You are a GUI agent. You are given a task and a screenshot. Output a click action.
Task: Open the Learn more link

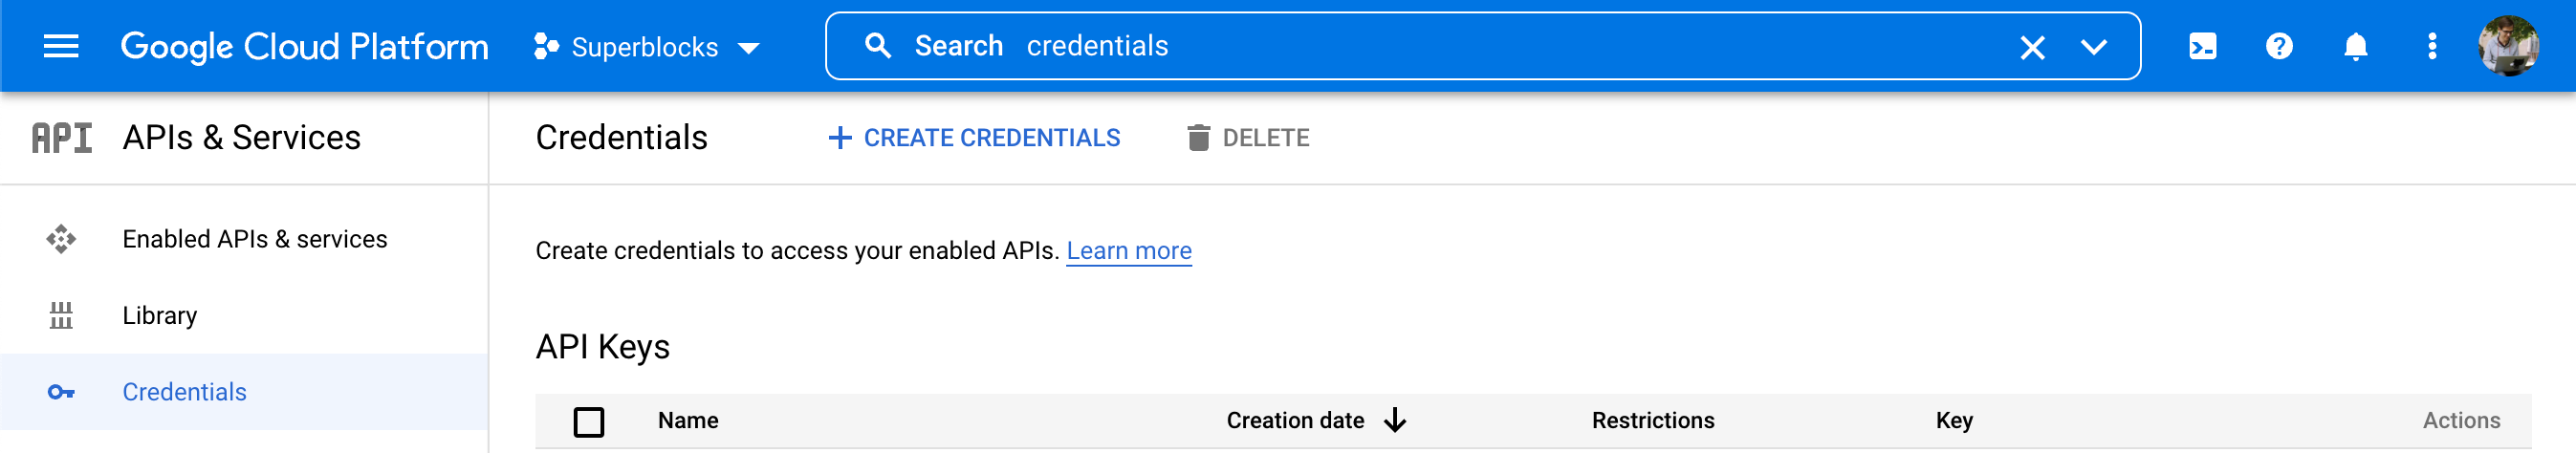click(1129, 250)
